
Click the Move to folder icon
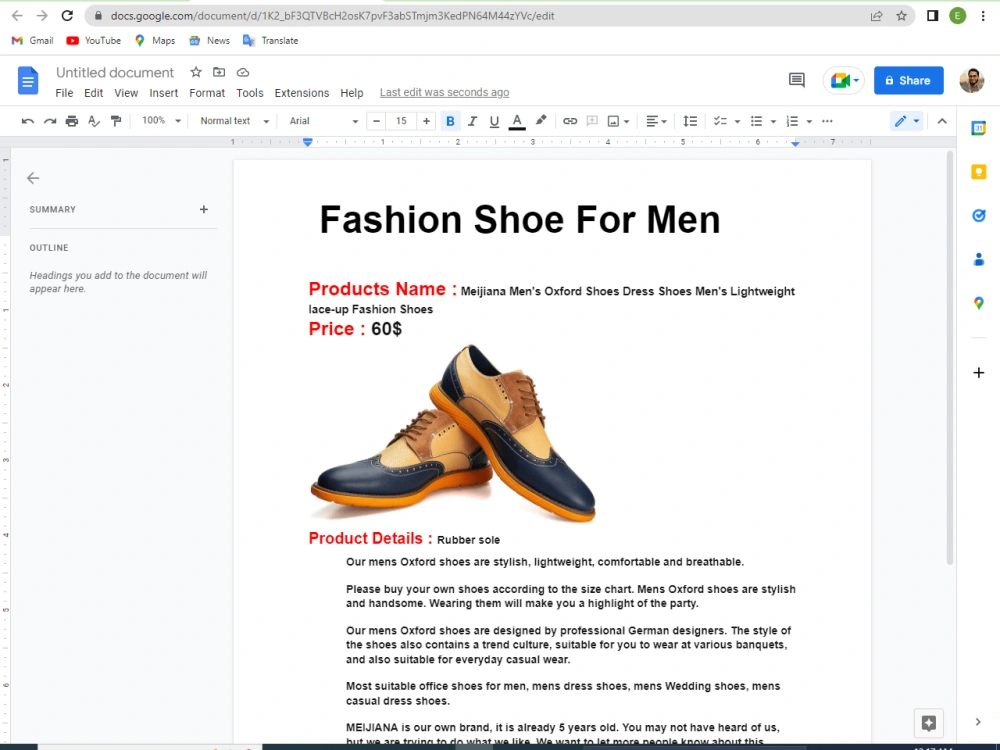tap(219, 72)
